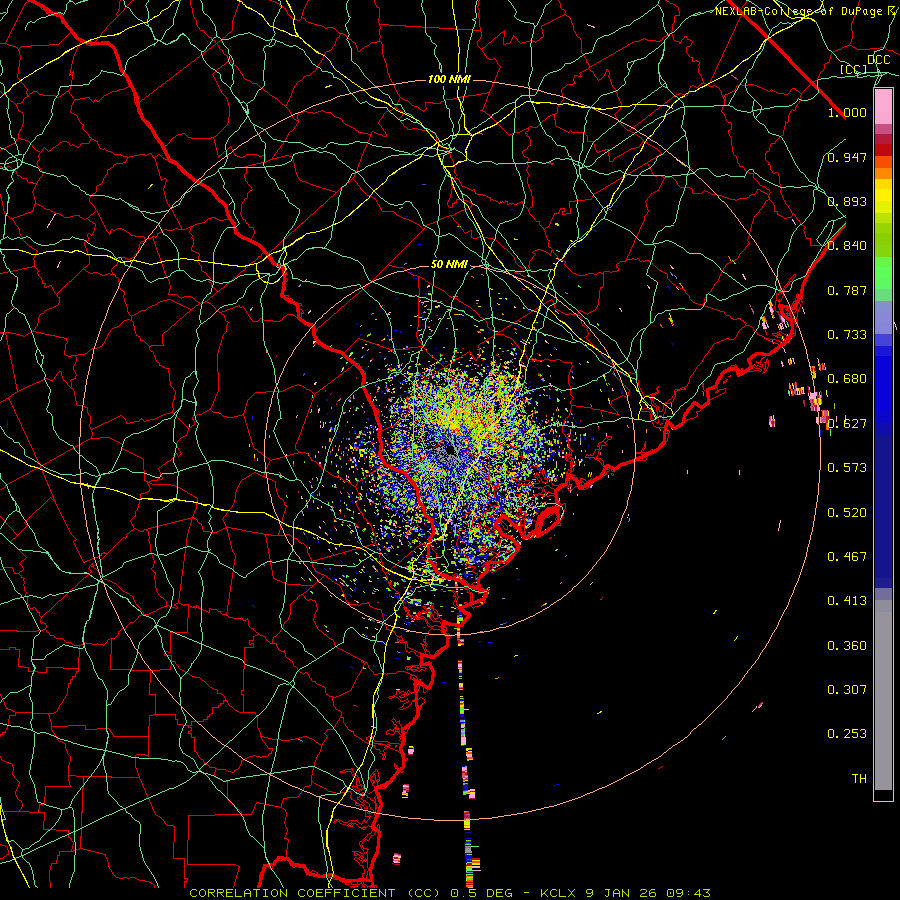Select the 0.253 scale value
This screenshot has height=900, width=900.
[x=847, y=734]
